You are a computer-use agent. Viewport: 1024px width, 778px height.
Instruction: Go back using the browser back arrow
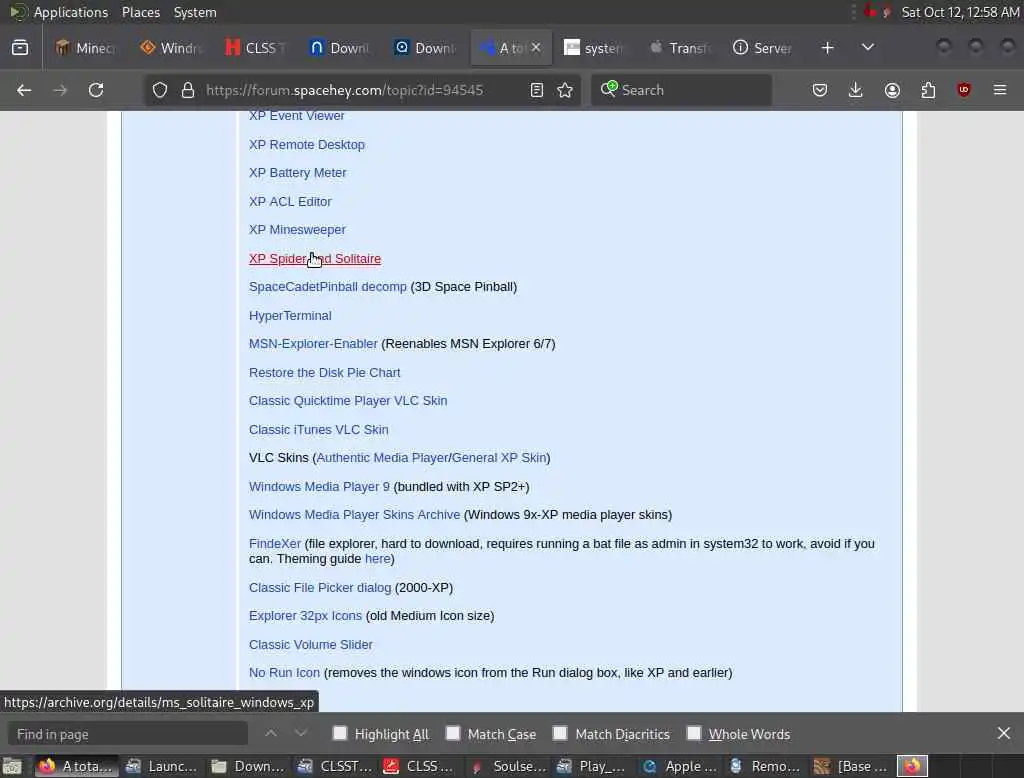click(24, 90)
